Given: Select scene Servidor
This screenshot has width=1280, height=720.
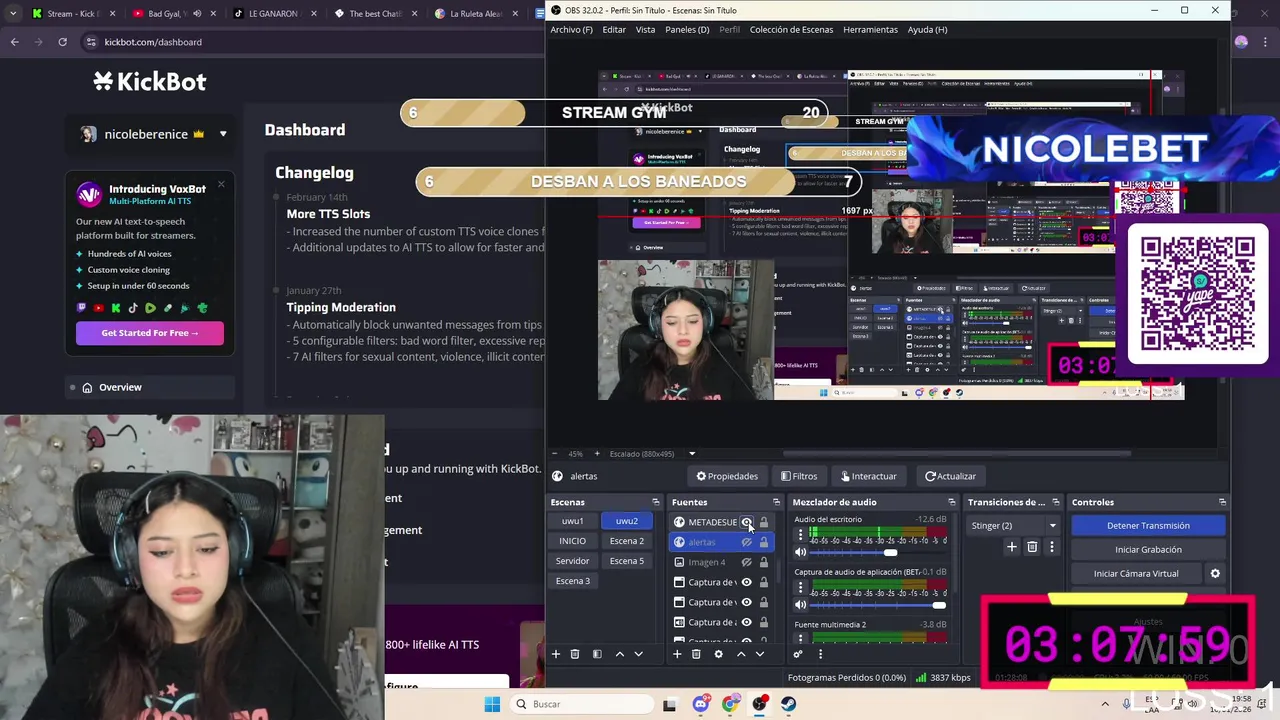Looking at the screenshot, I should [573, 561].
